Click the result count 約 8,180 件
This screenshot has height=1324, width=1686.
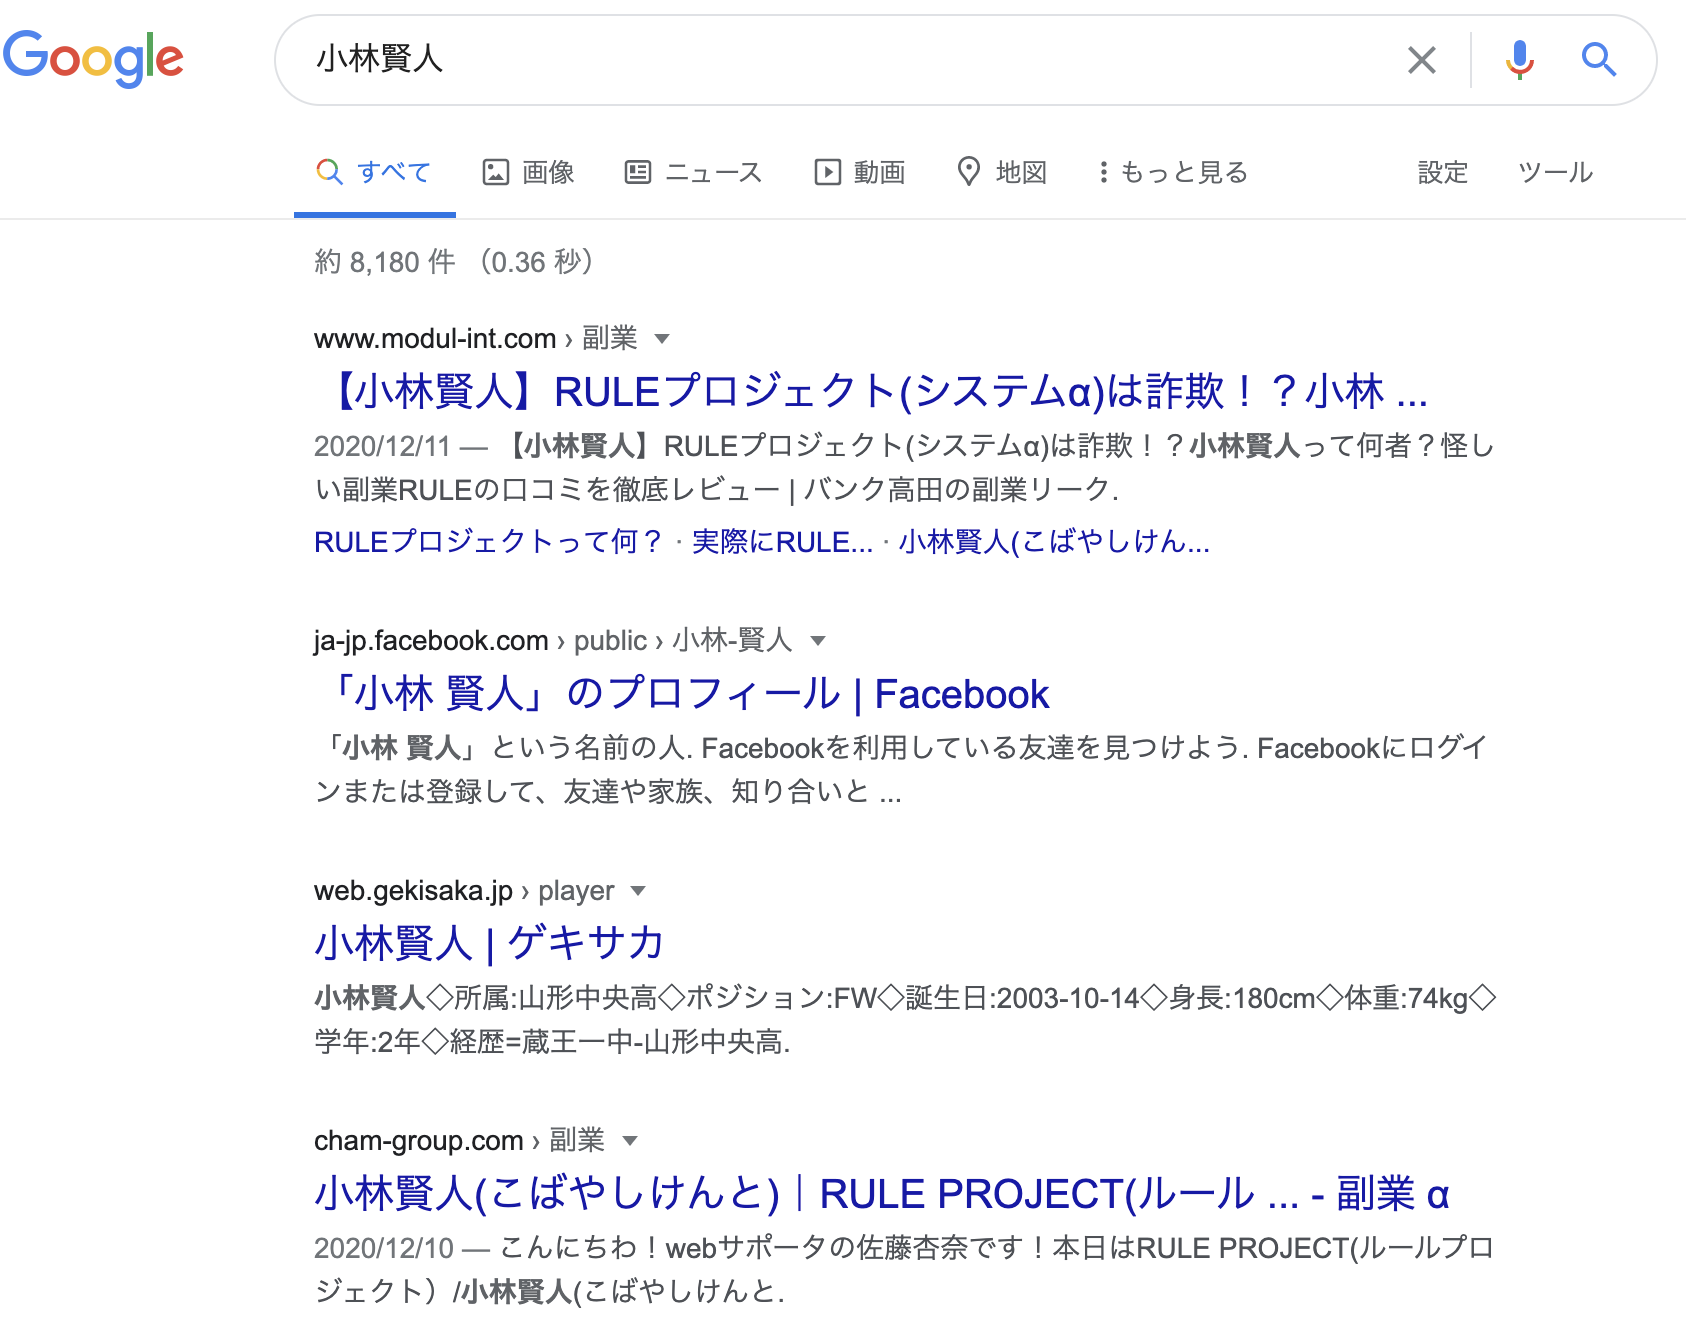(x=385, y=262)
